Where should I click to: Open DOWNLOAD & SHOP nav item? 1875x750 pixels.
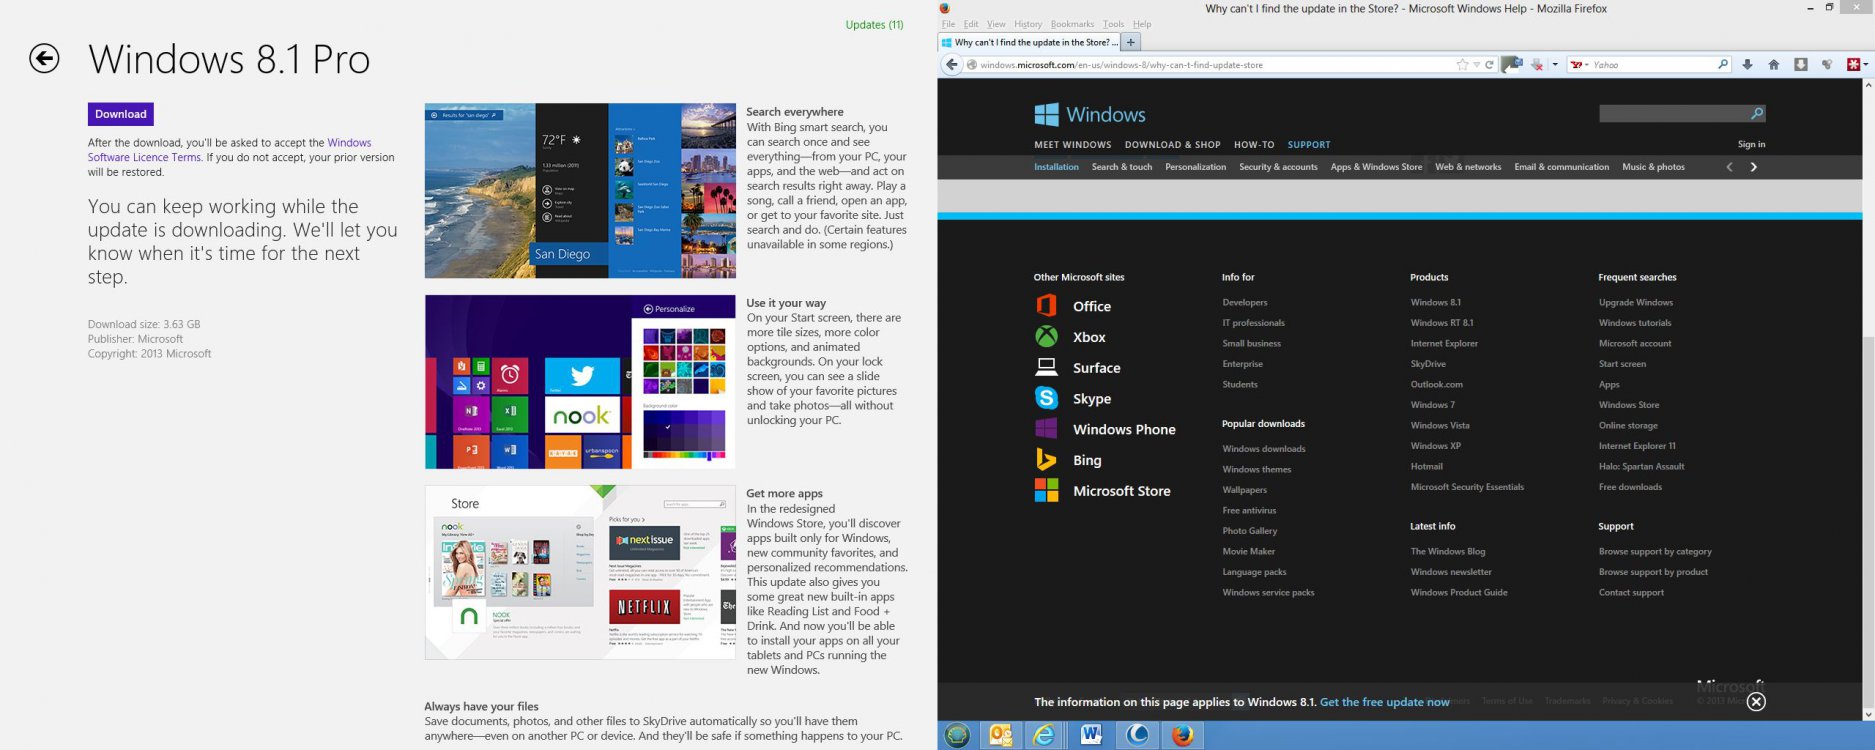(1172, 145)
